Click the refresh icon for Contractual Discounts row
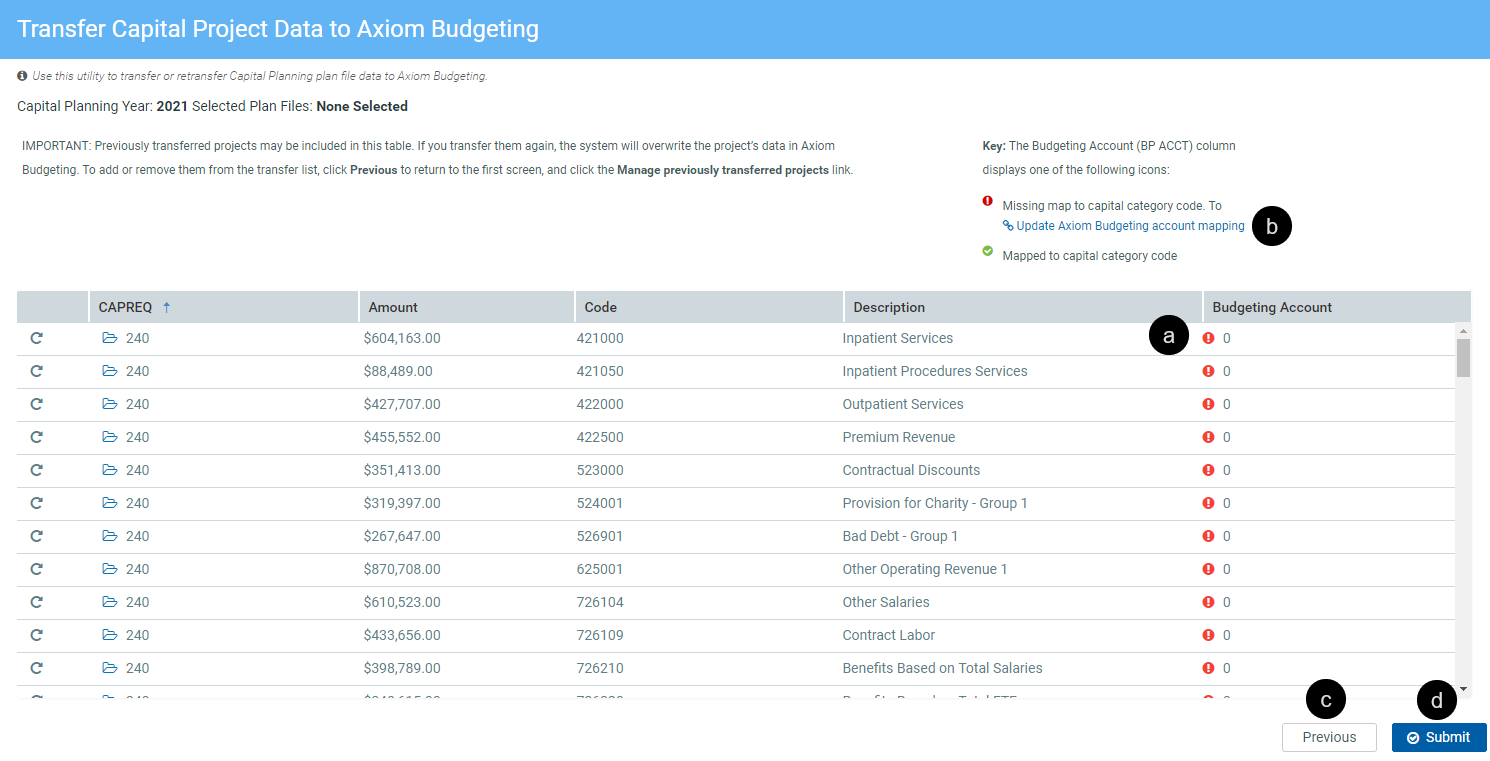 [37, 470]
